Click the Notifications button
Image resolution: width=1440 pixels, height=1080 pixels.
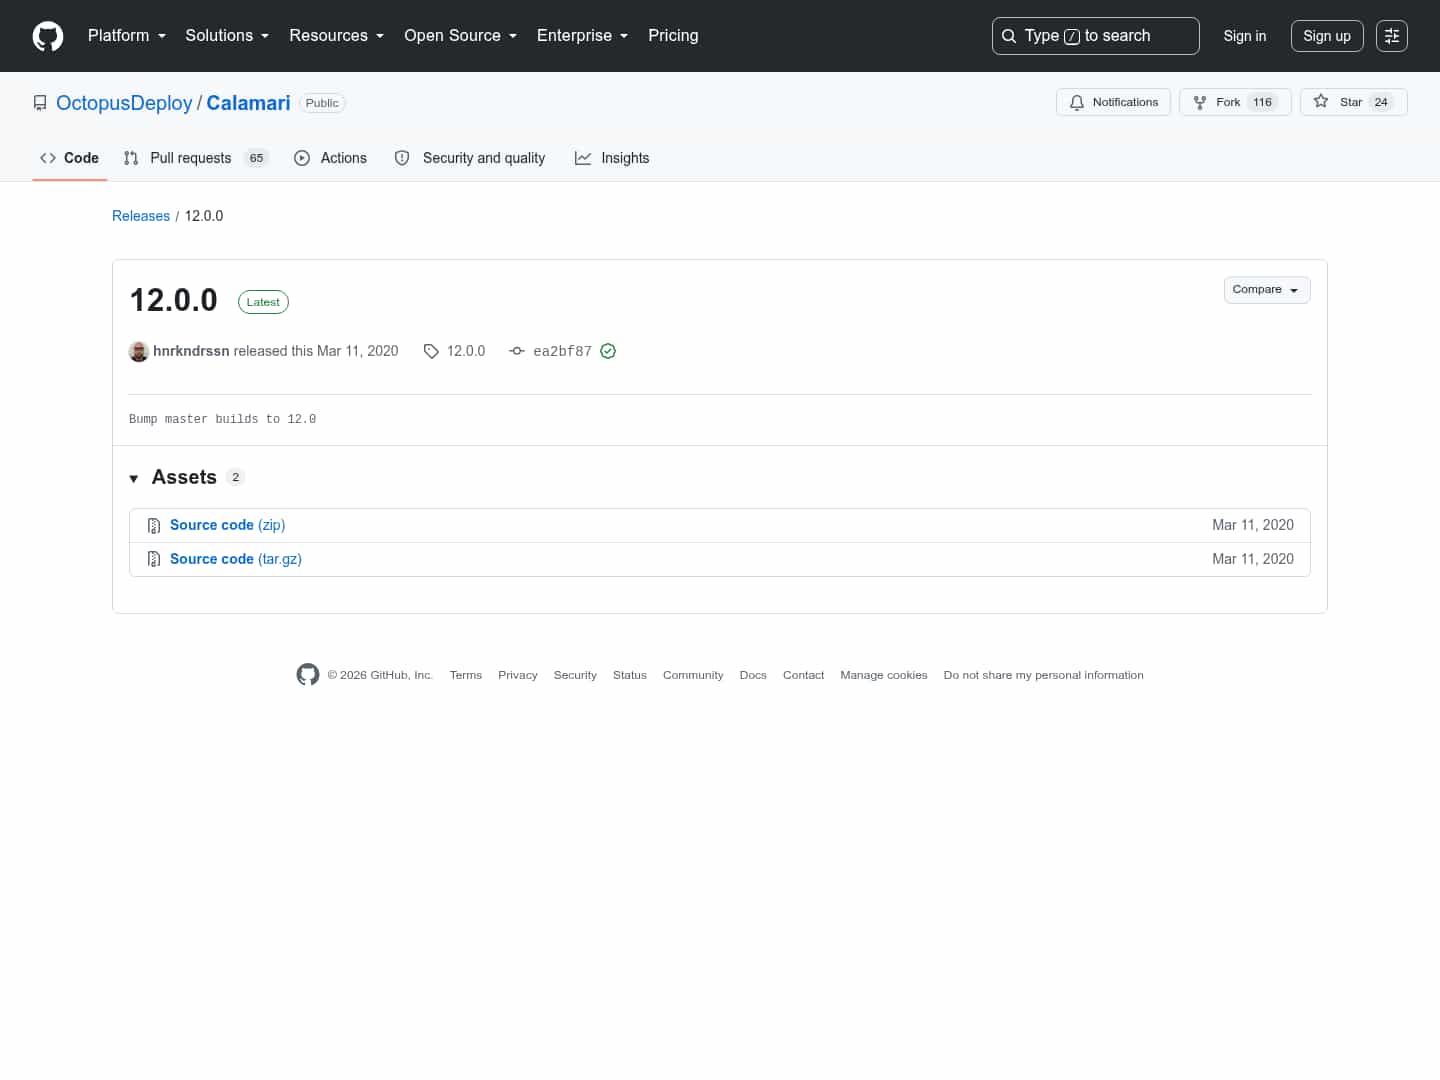pyautogui.click(x=1113, y=102)
